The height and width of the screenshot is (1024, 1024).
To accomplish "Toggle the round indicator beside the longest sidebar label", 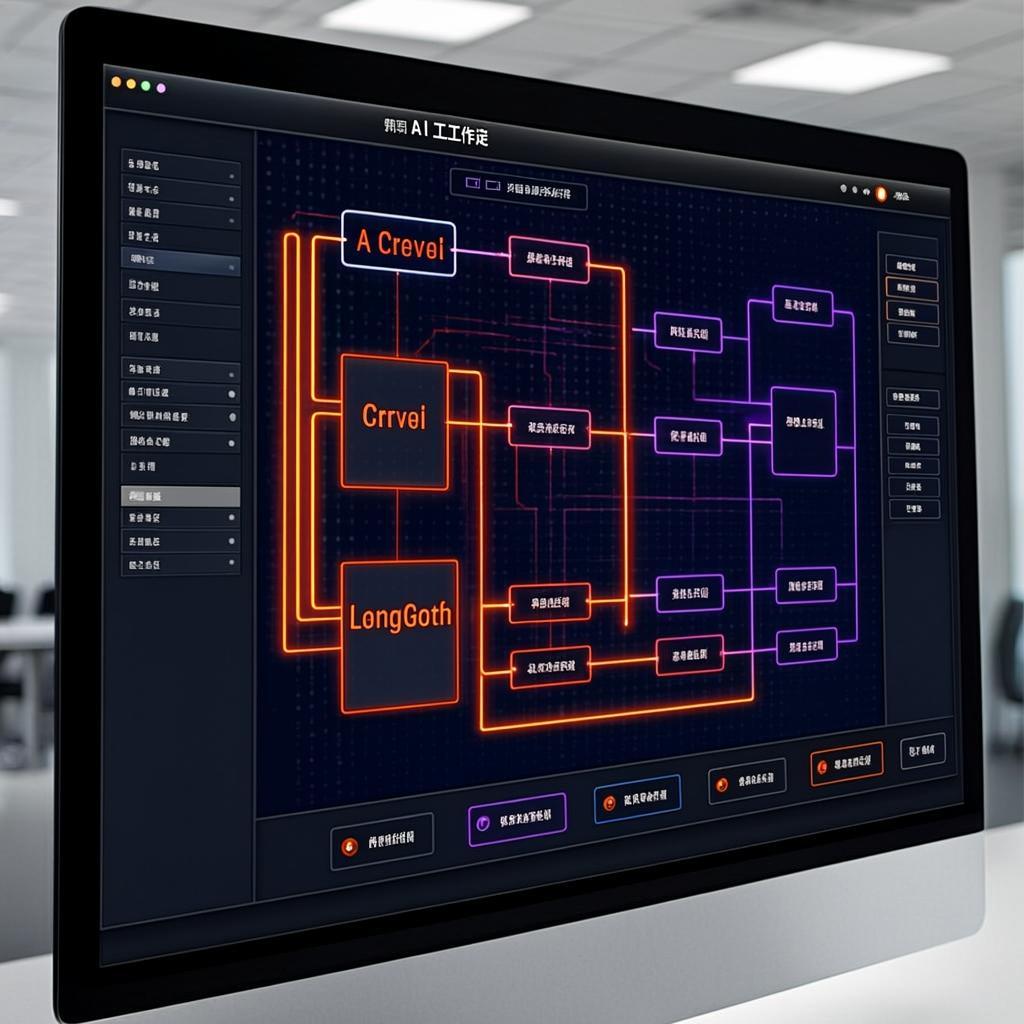I will tap(231, 416).
